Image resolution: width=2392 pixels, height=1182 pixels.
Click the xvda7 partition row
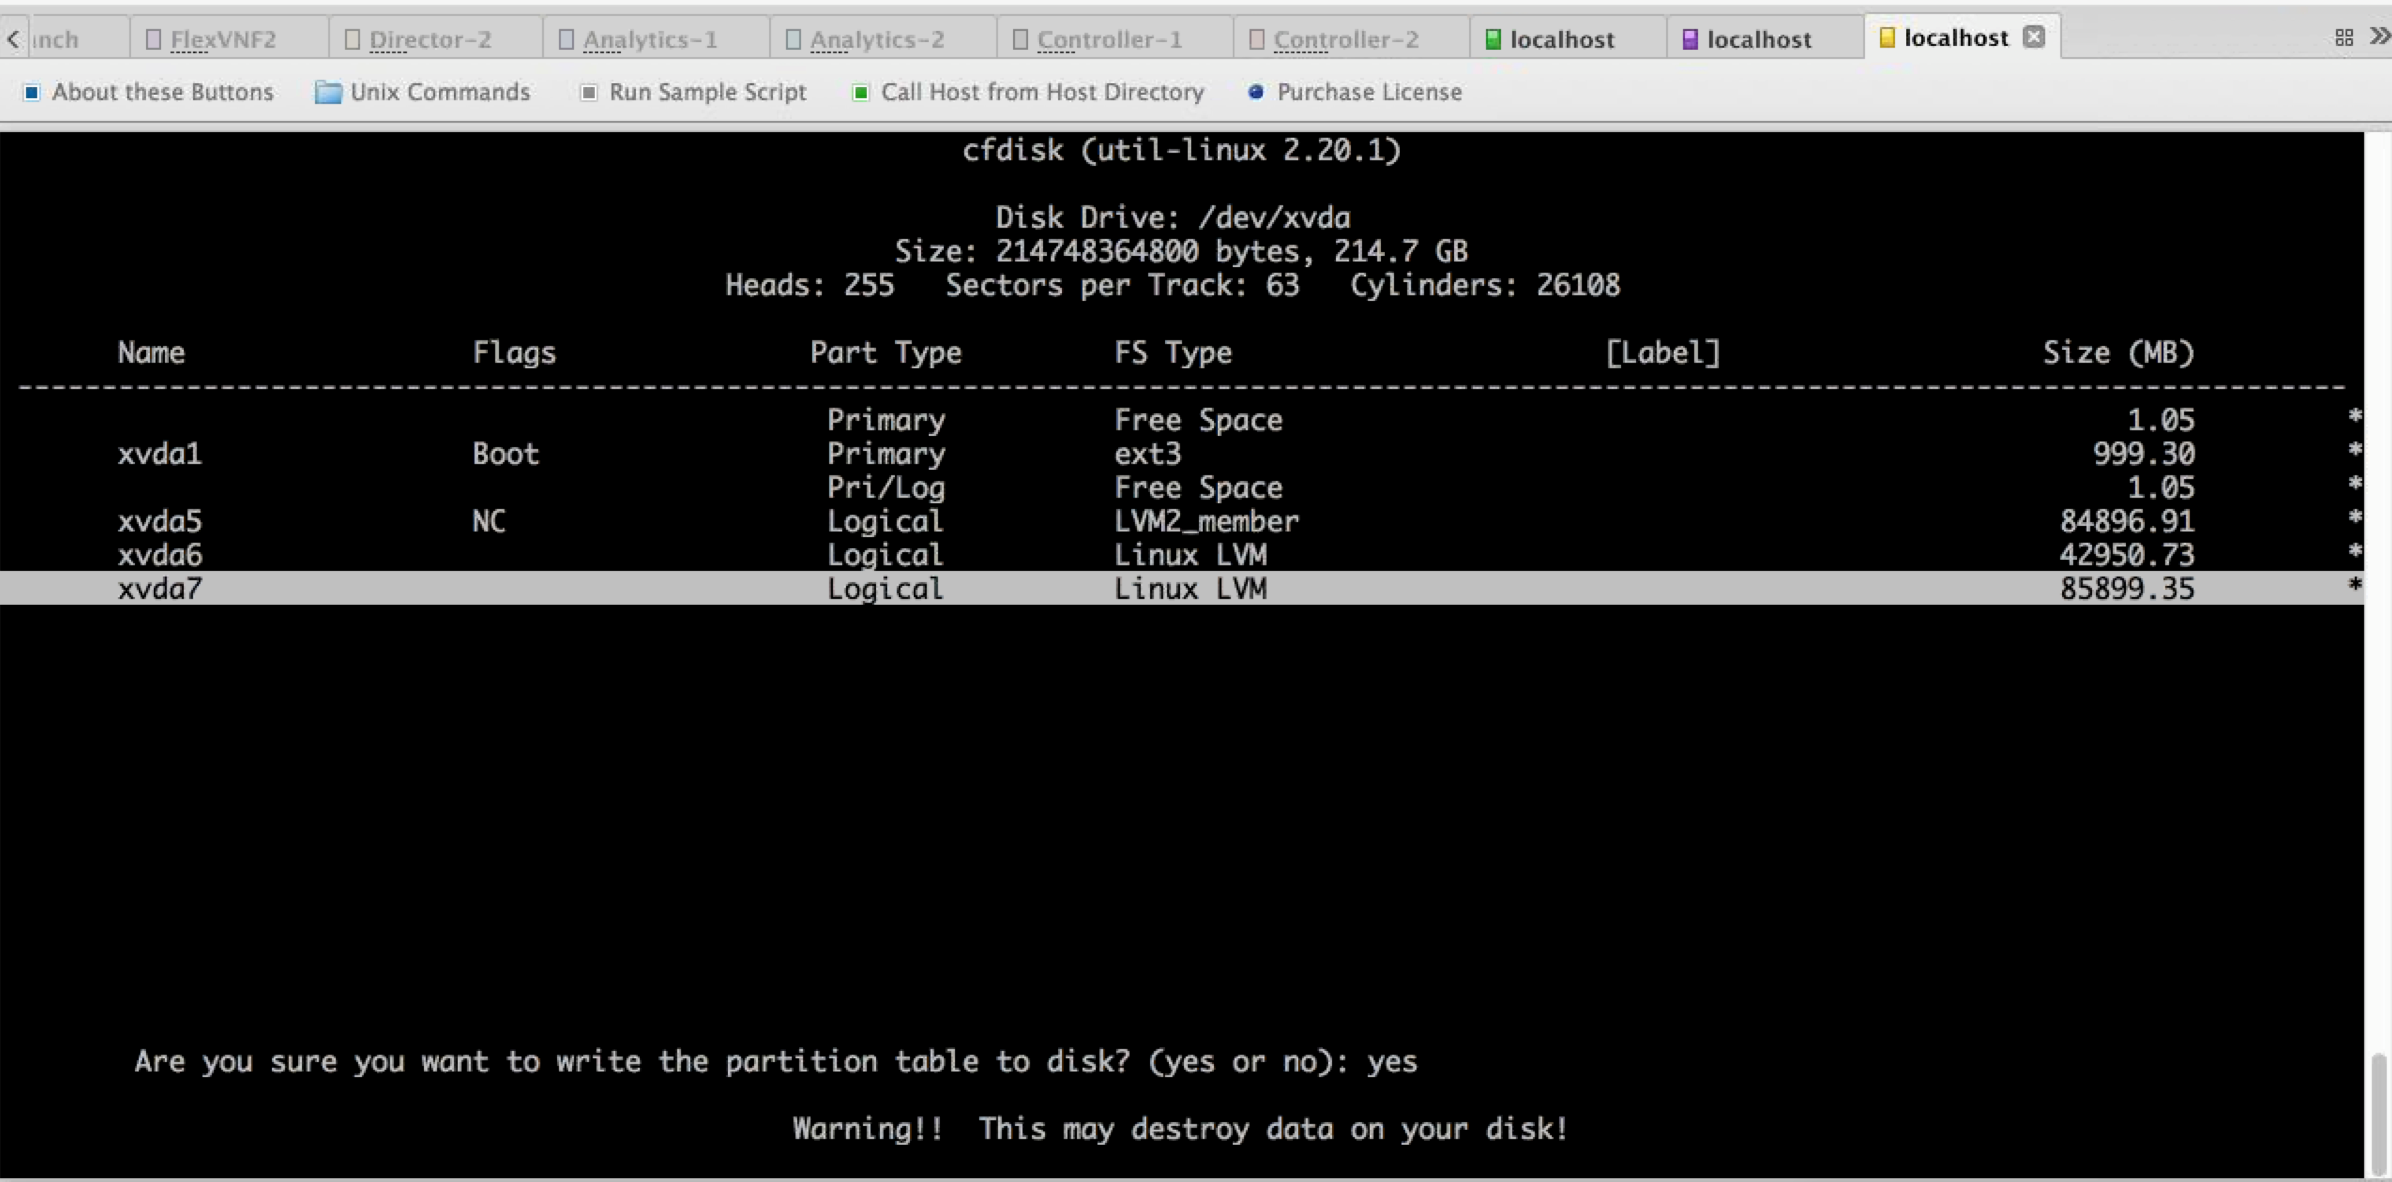coord(1180,588)
